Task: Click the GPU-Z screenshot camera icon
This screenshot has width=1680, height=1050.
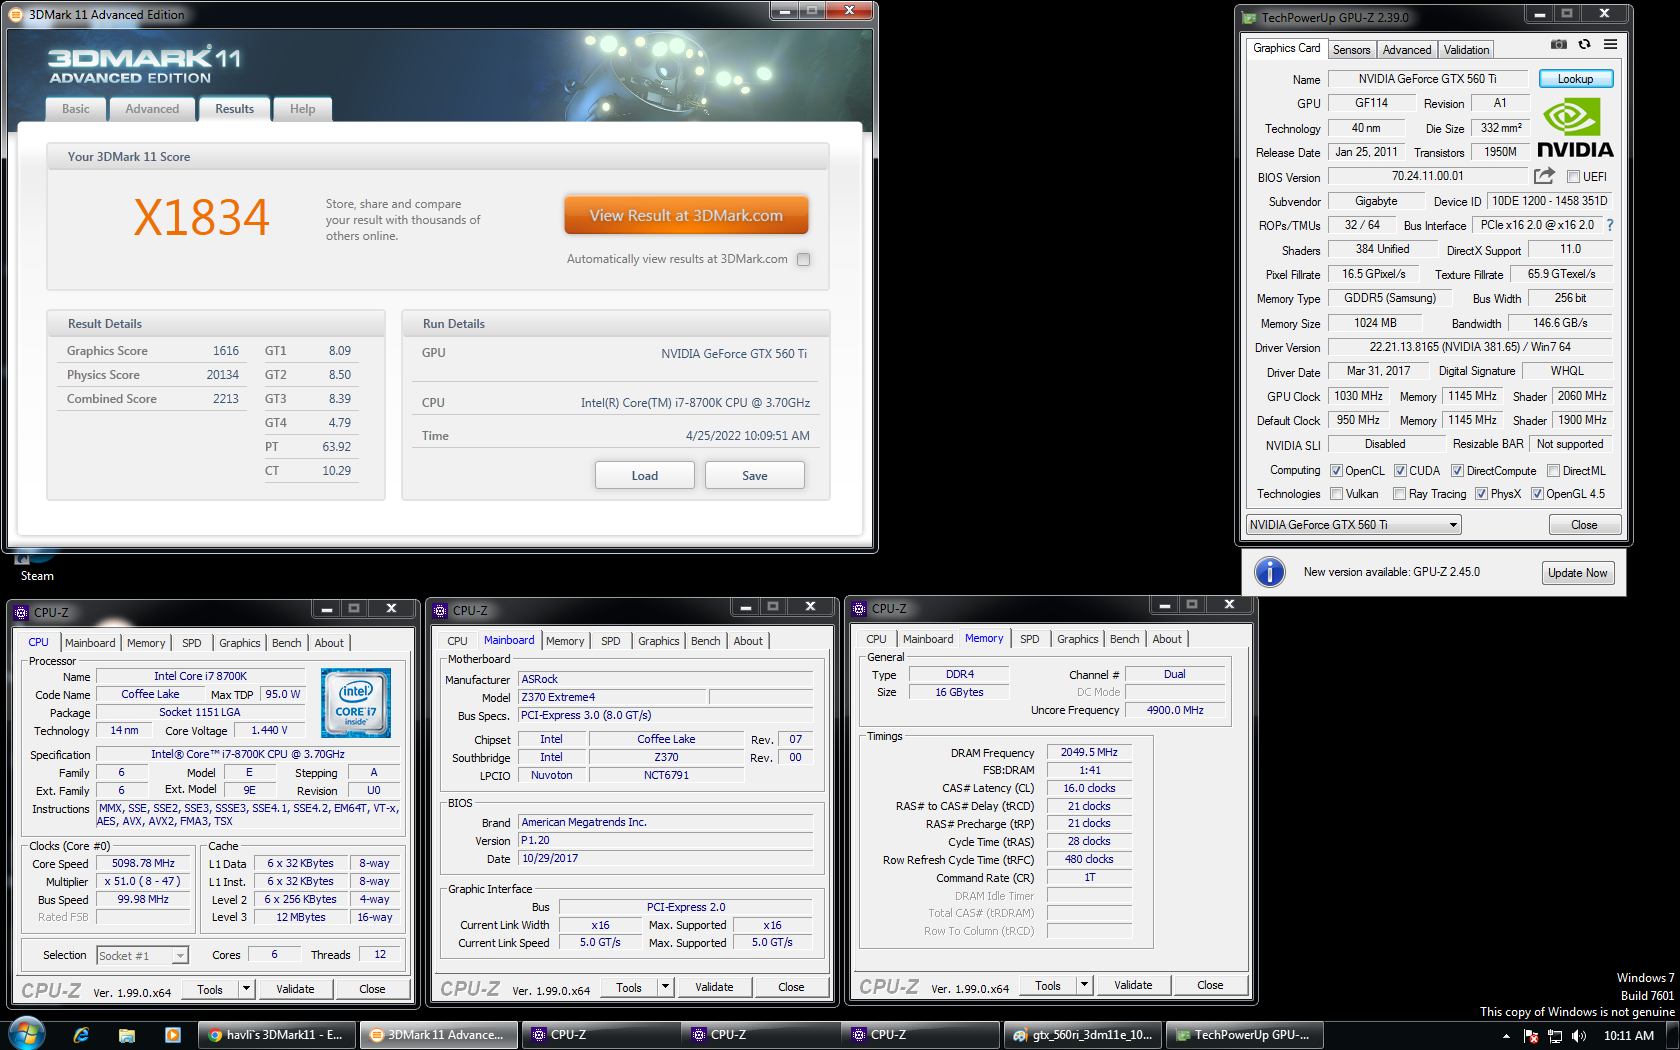Action: [x=1558, y=45]
